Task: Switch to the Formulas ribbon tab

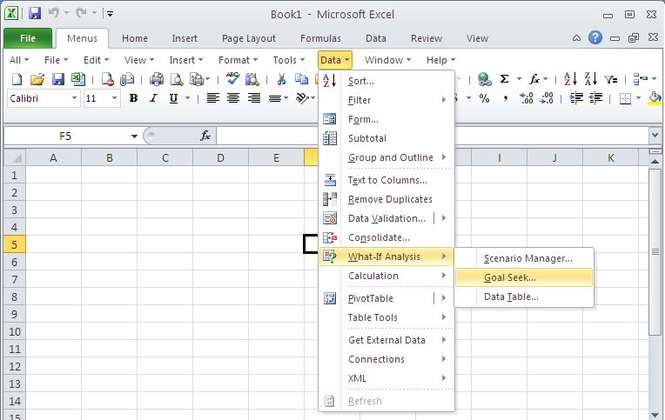Action: [x=320, y=39]
